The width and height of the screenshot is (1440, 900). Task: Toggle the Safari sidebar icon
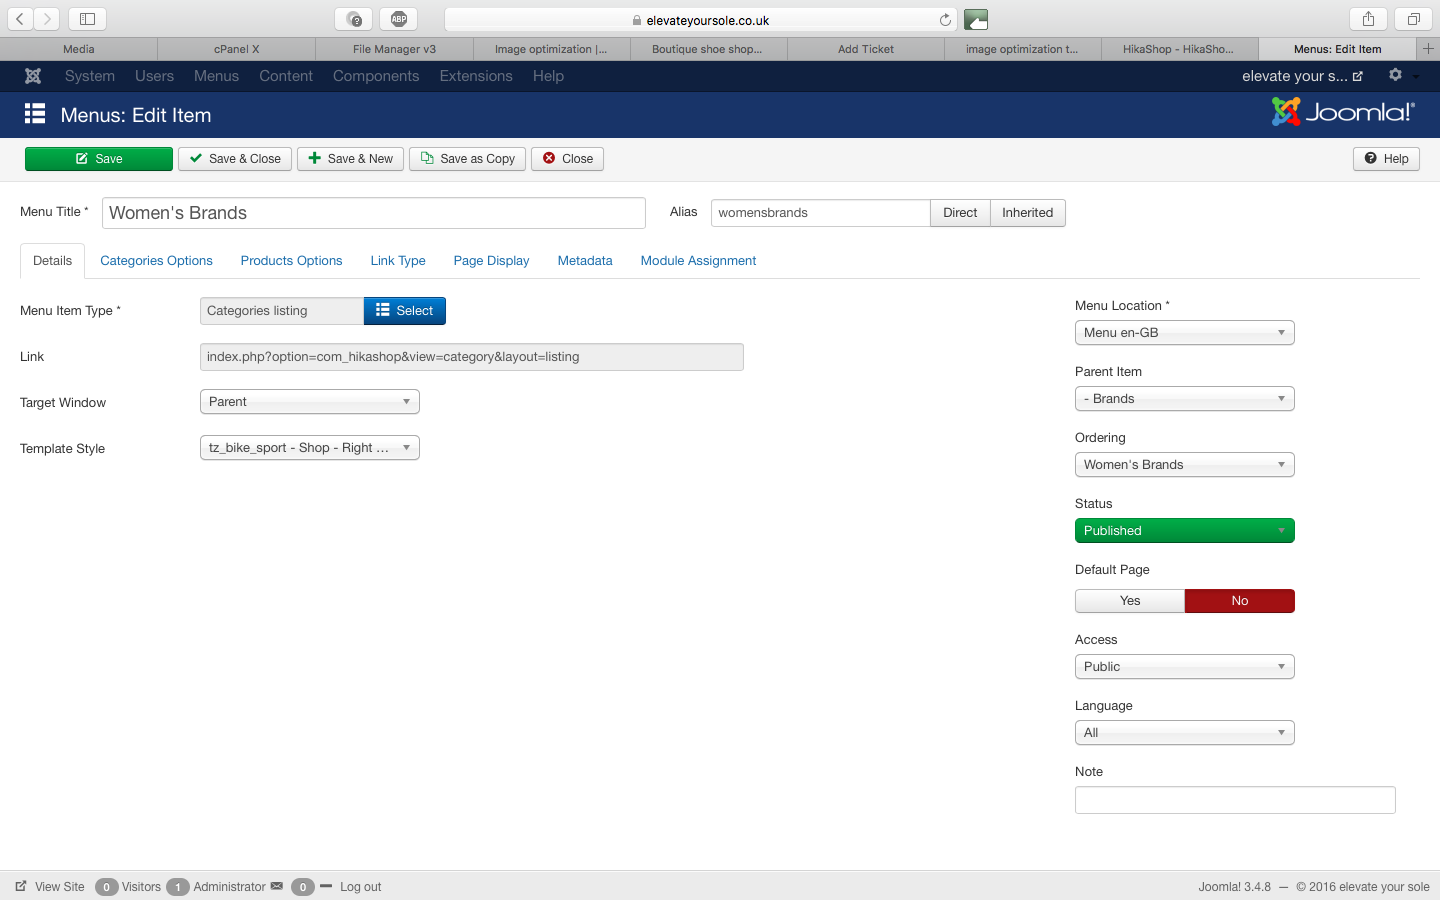[87, 19]
